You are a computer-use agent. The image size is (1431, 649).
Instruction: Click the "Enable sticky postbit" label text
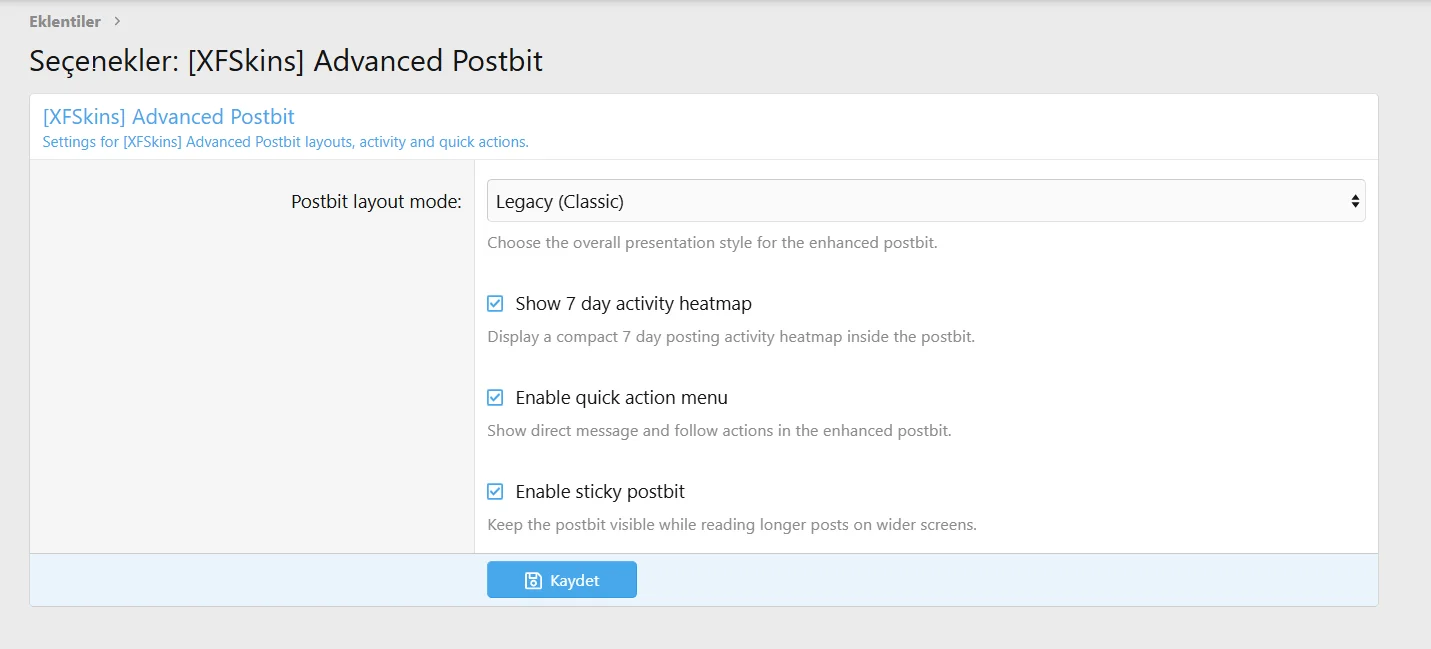(600, 491)
